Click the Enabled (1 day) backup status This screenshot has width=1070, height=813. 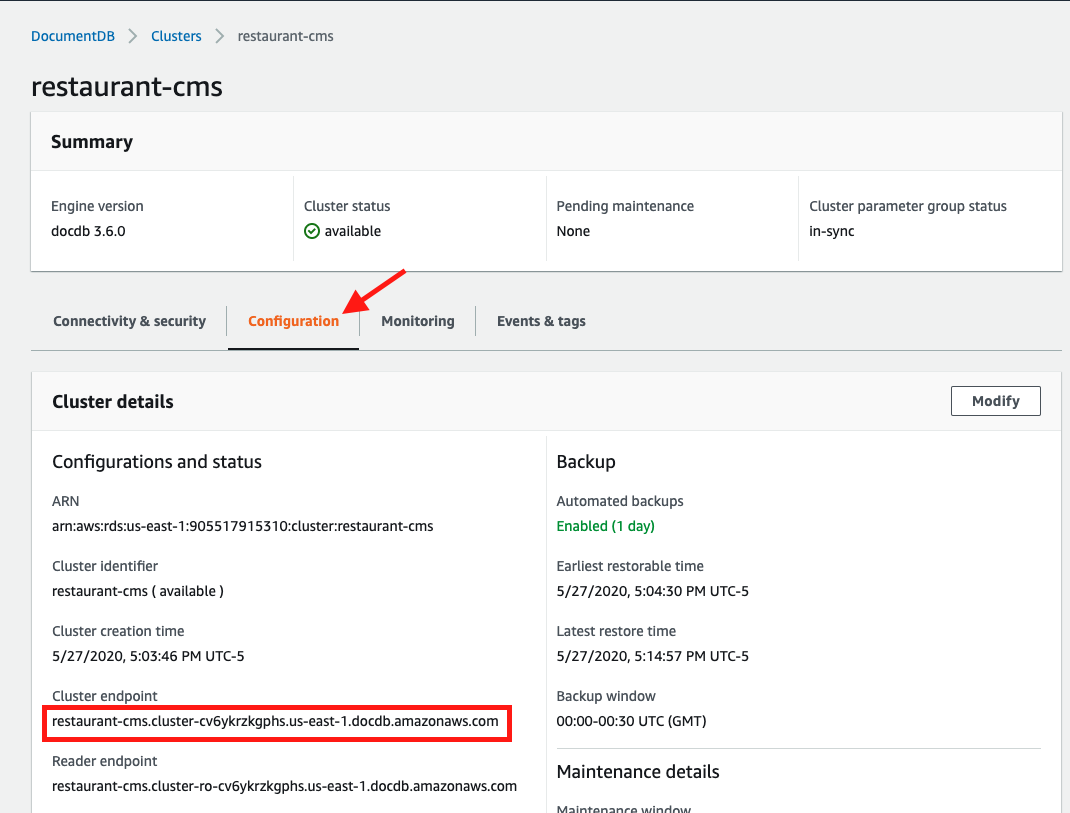click(x=605, y=526)
